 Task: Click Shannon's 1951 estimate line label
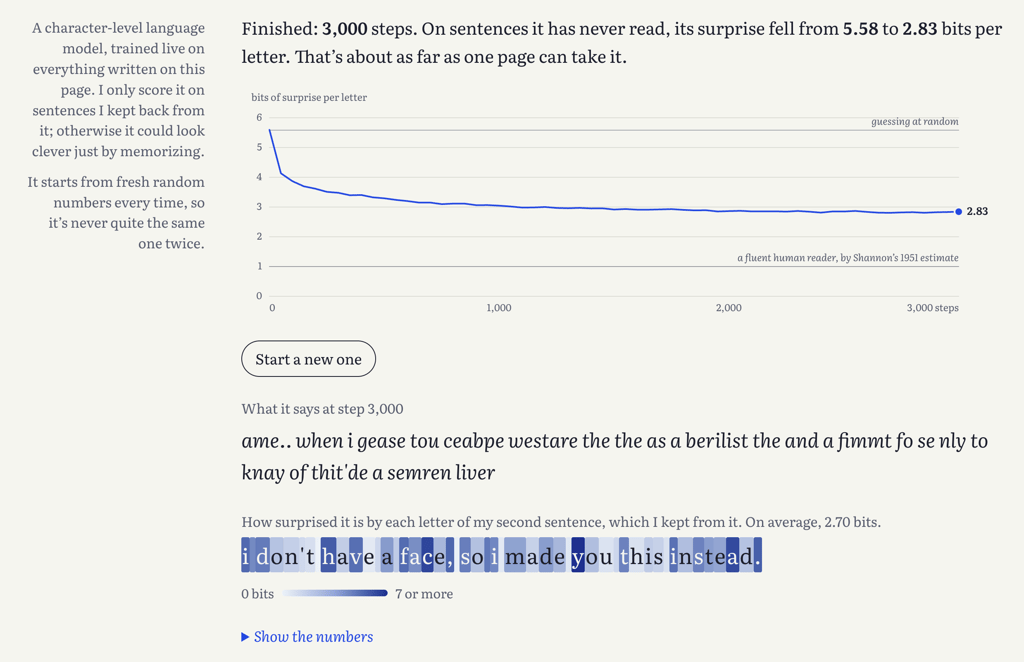(x=848, y=258)
